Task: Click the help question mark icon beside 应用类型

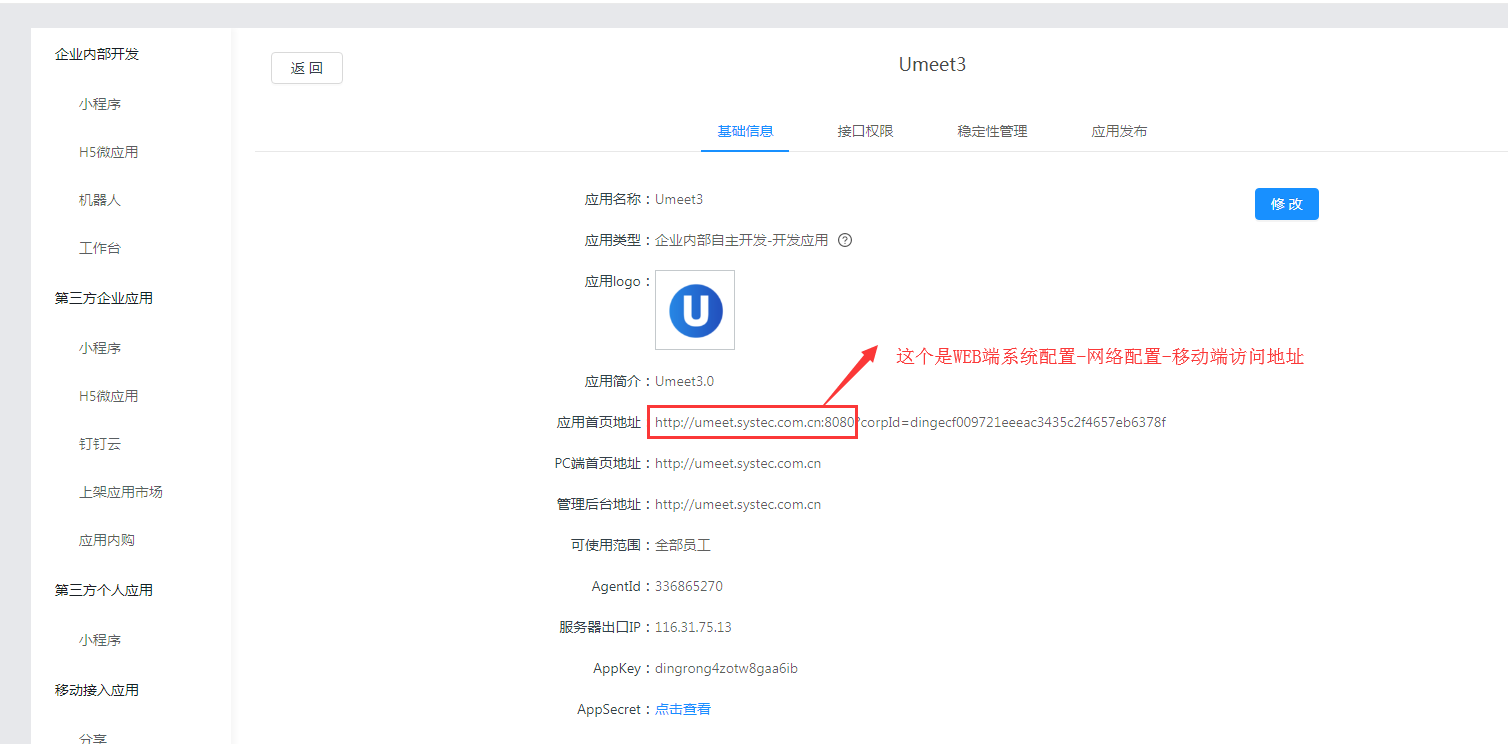Action: [x=845, y=240]
